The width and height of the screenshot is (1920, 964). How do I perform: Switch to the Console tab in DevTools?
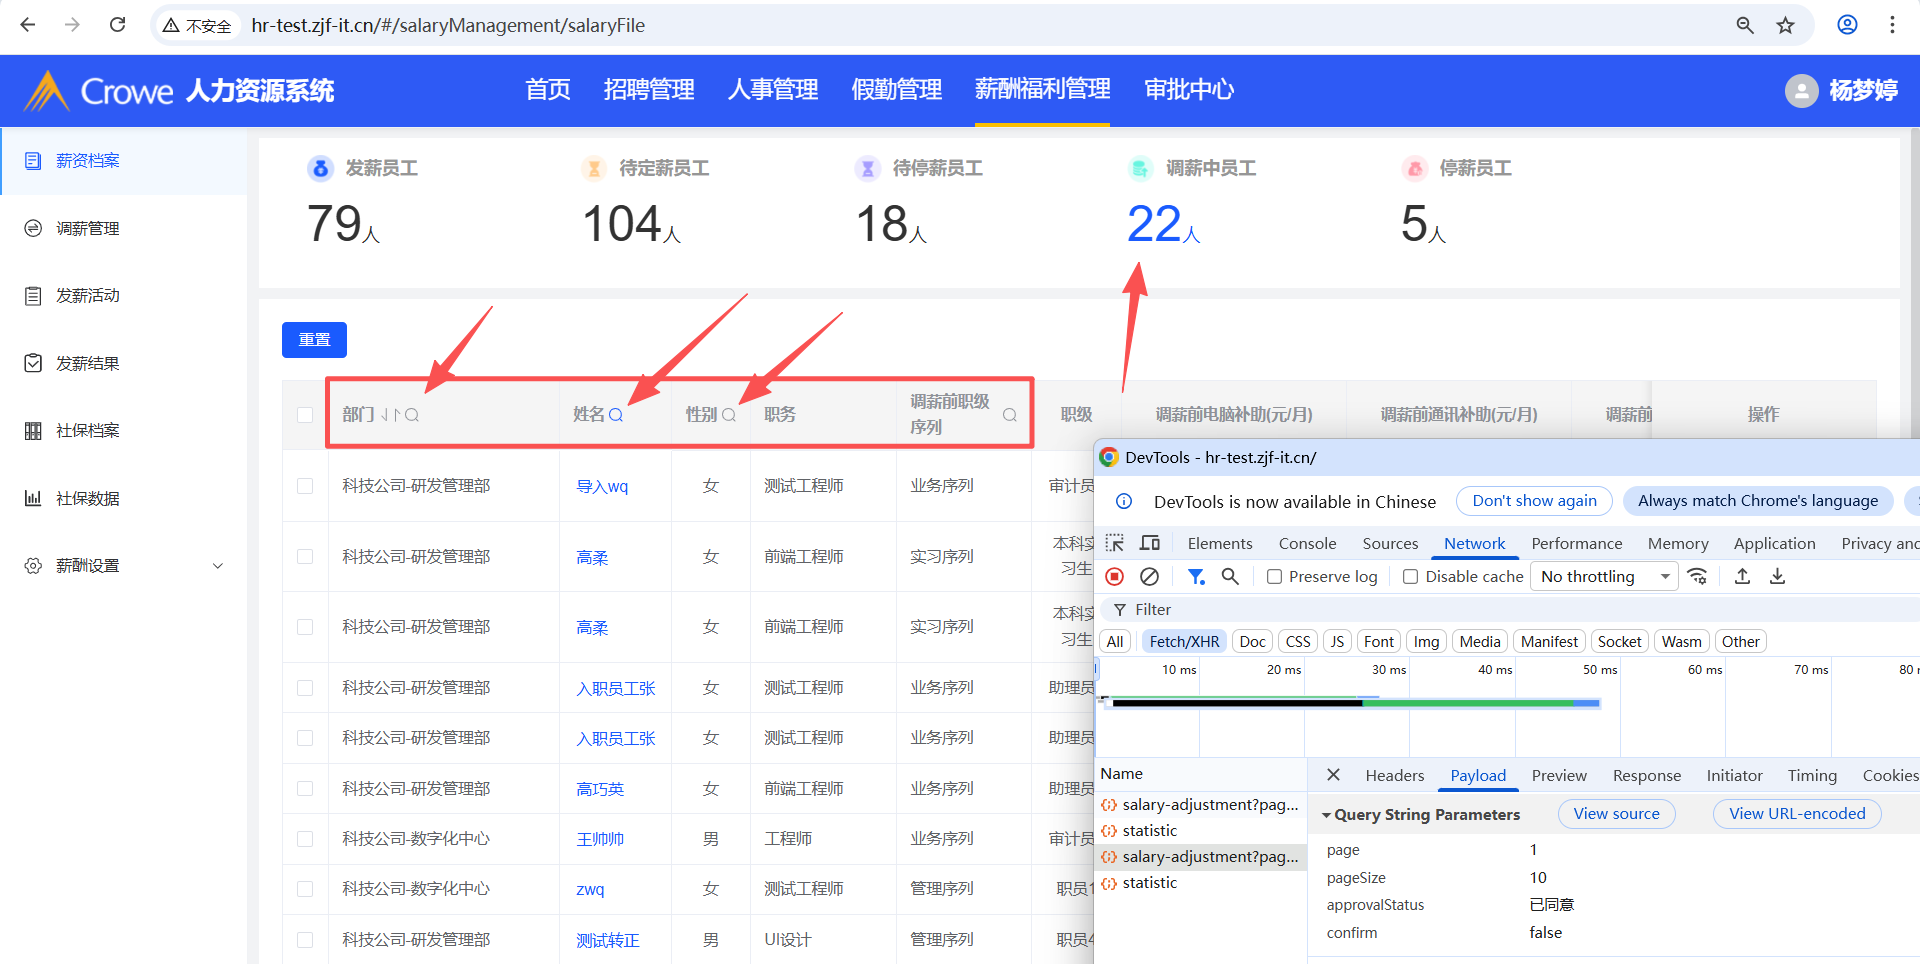[1307, 544]
